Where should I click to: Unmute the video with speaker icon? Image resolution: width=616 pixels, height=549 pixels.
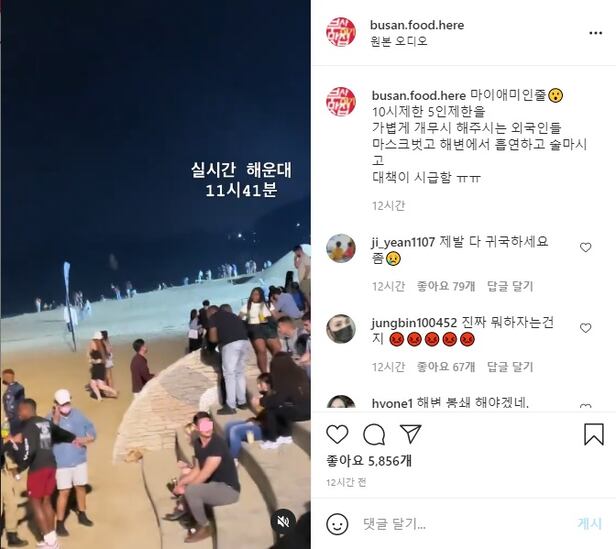[x=283, y=521]
